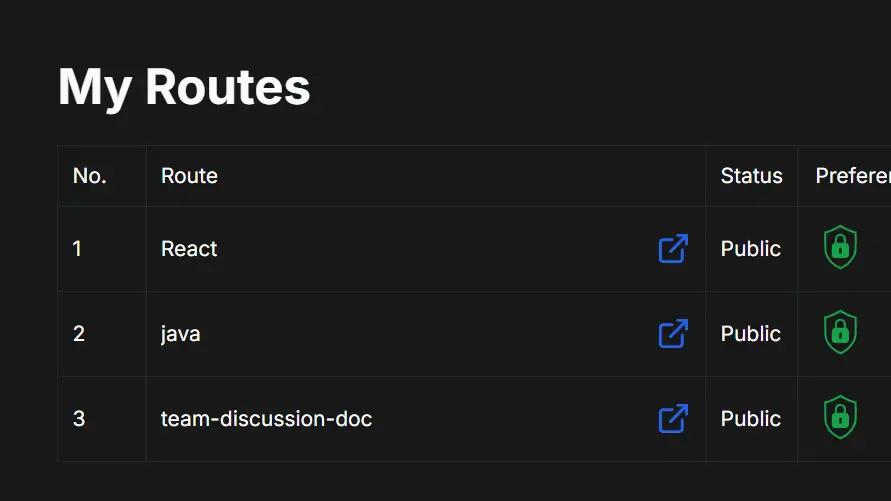Click the green shield lock for React

pyautogui.click(x=840, y=248)
